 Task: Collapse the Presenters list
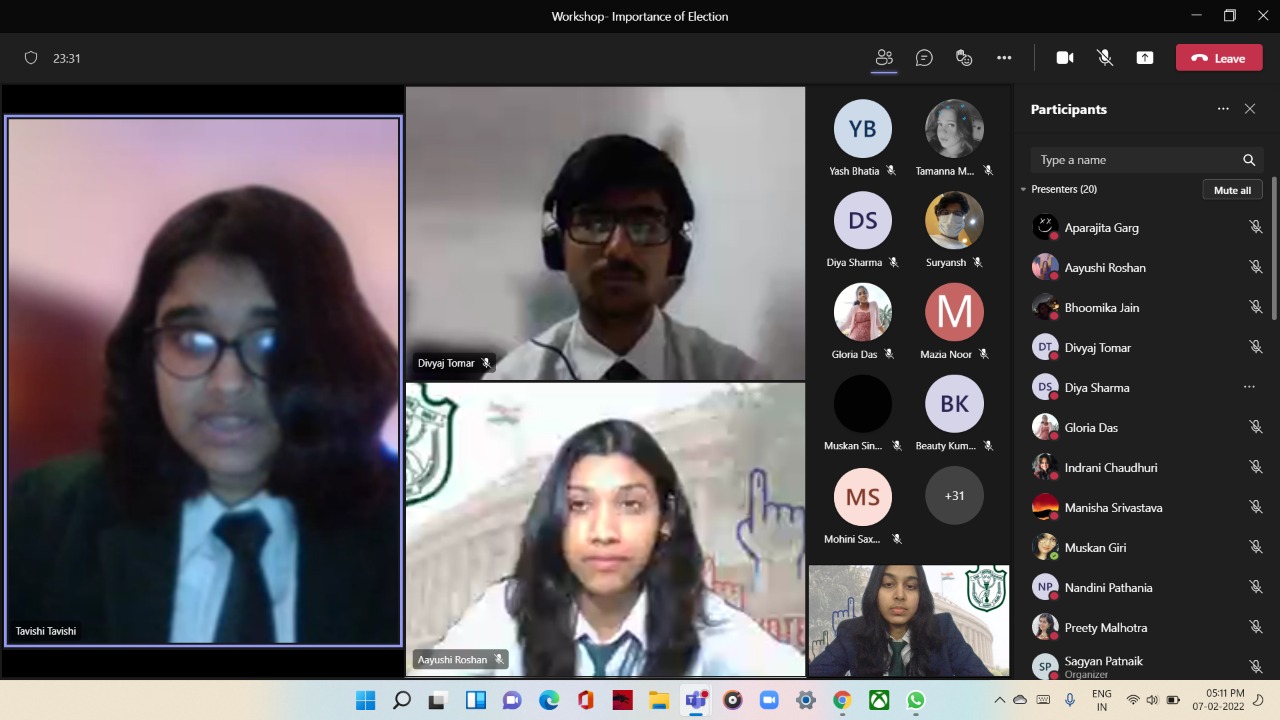click(1024, 189)
